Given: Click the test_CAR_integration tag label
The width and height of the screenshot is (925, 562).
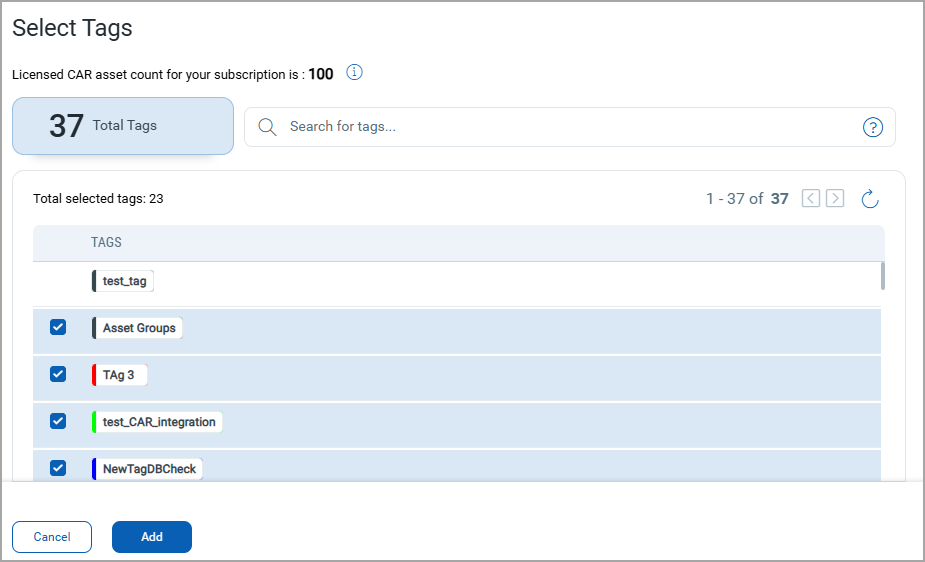Looking at the screenshot, I should (157, 422).
